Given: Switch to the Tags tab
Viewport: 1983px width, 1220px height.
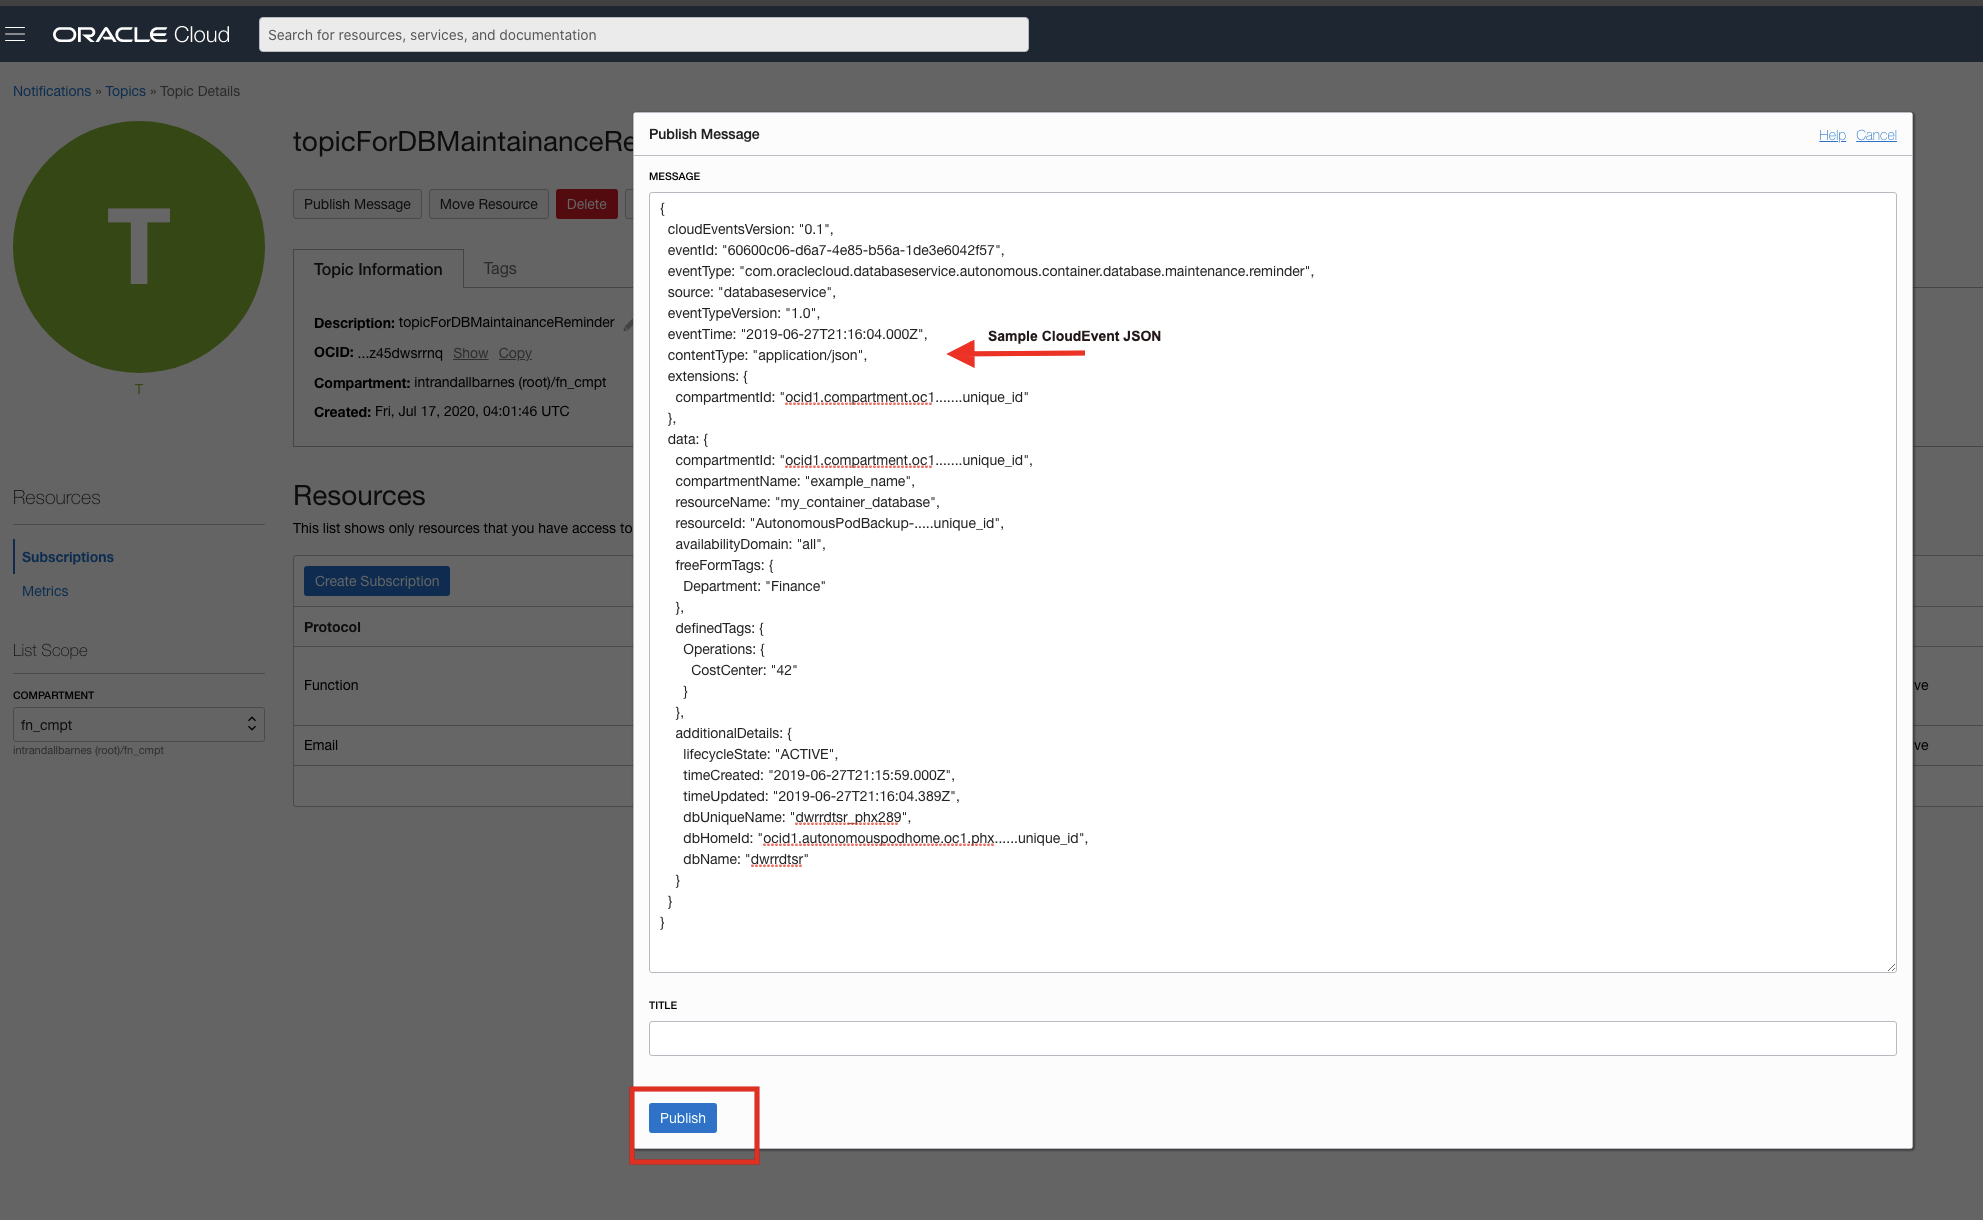Looking at the screenshot, I should click(x=499, y=269).
